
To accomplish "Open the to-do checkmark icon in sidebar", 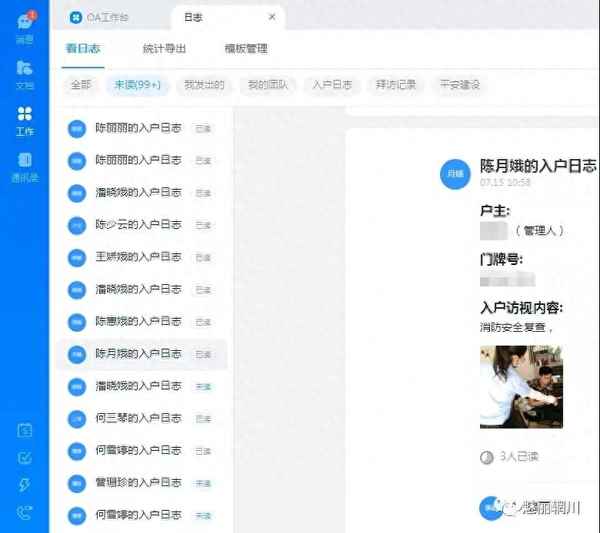I will 25,458.
